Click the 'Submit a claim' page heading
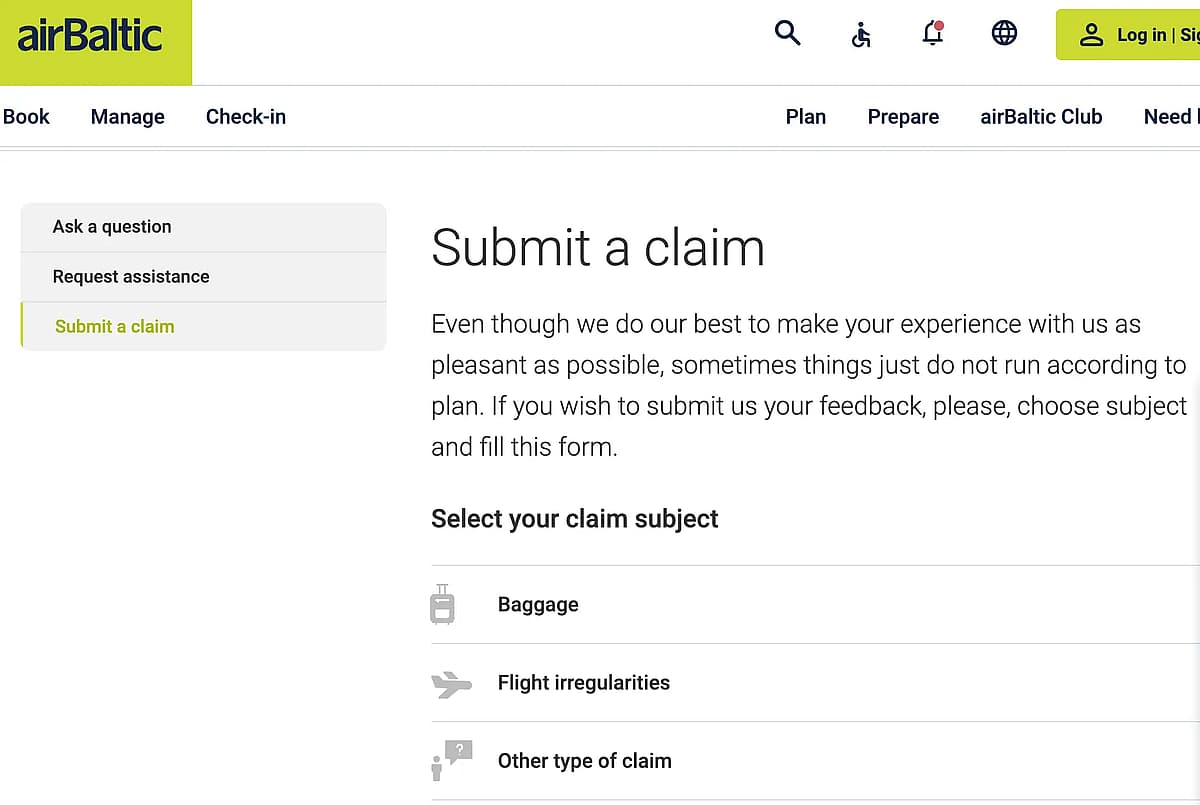The image size is (1200, 805). pyautogui.click(x=598, y=247)
